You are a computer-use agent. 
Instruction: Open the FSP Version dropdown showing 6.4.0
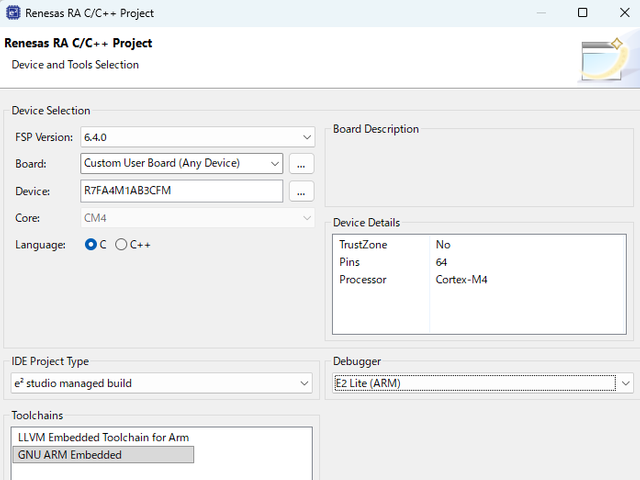(198, 137)
